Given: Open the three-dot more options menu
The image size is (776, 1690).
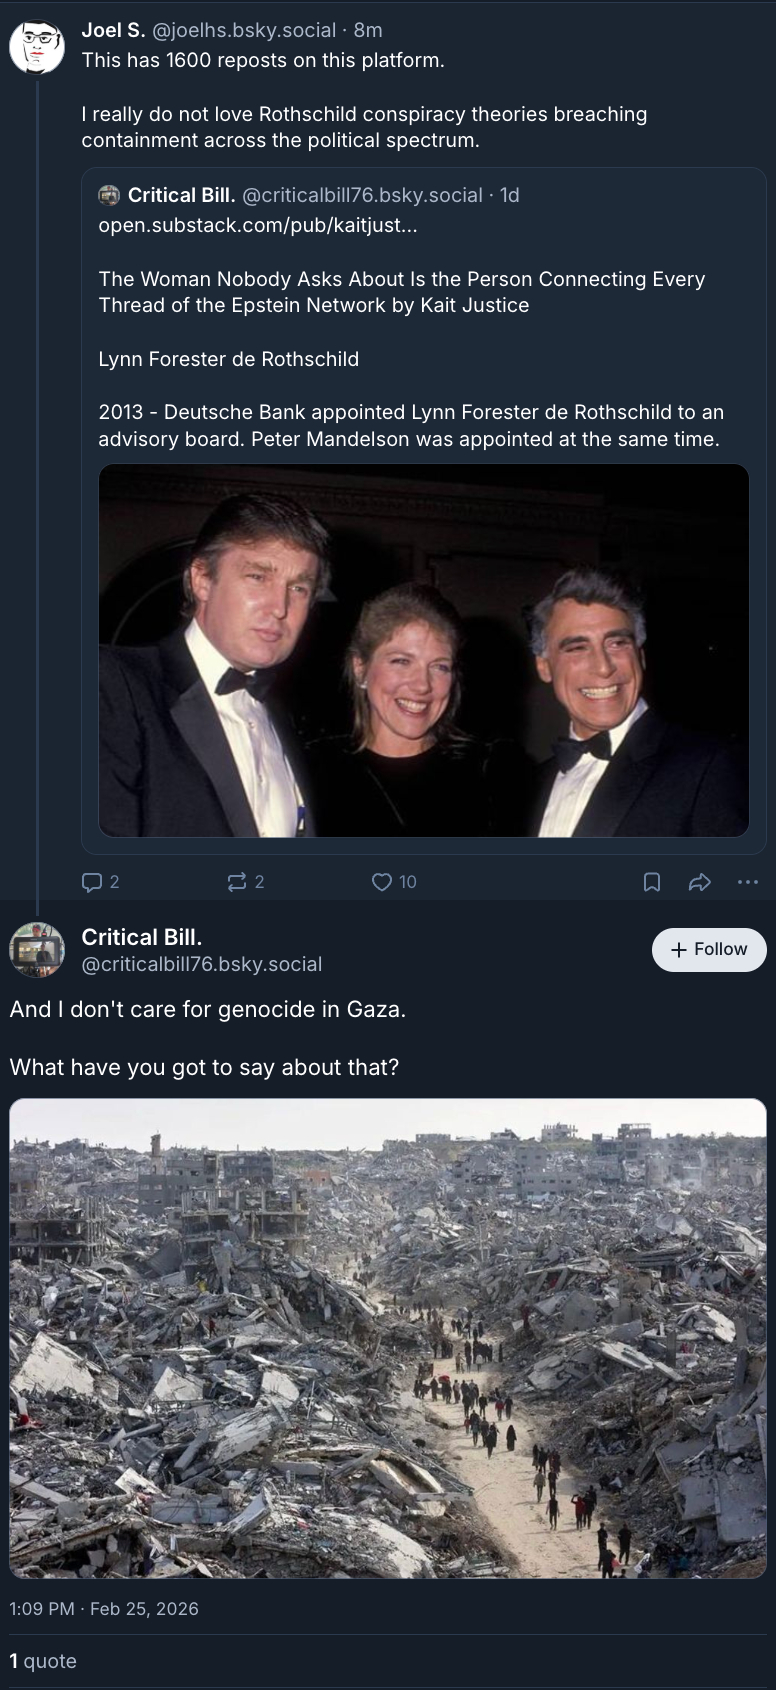Looking at the screenshot, I should click(747, 882).
